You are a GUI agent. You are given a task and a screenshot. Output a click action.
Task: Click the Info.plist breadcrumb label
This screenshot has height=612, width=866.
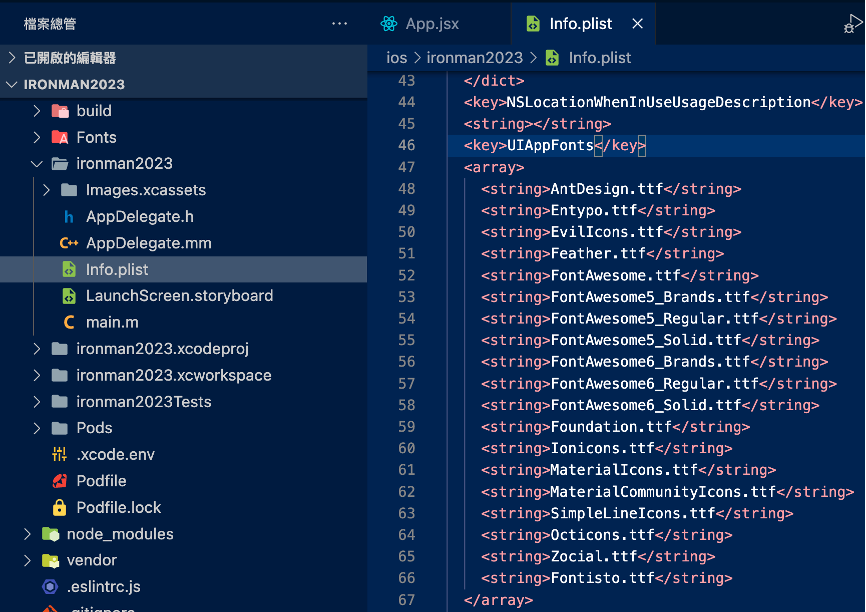tap(600, 58)
